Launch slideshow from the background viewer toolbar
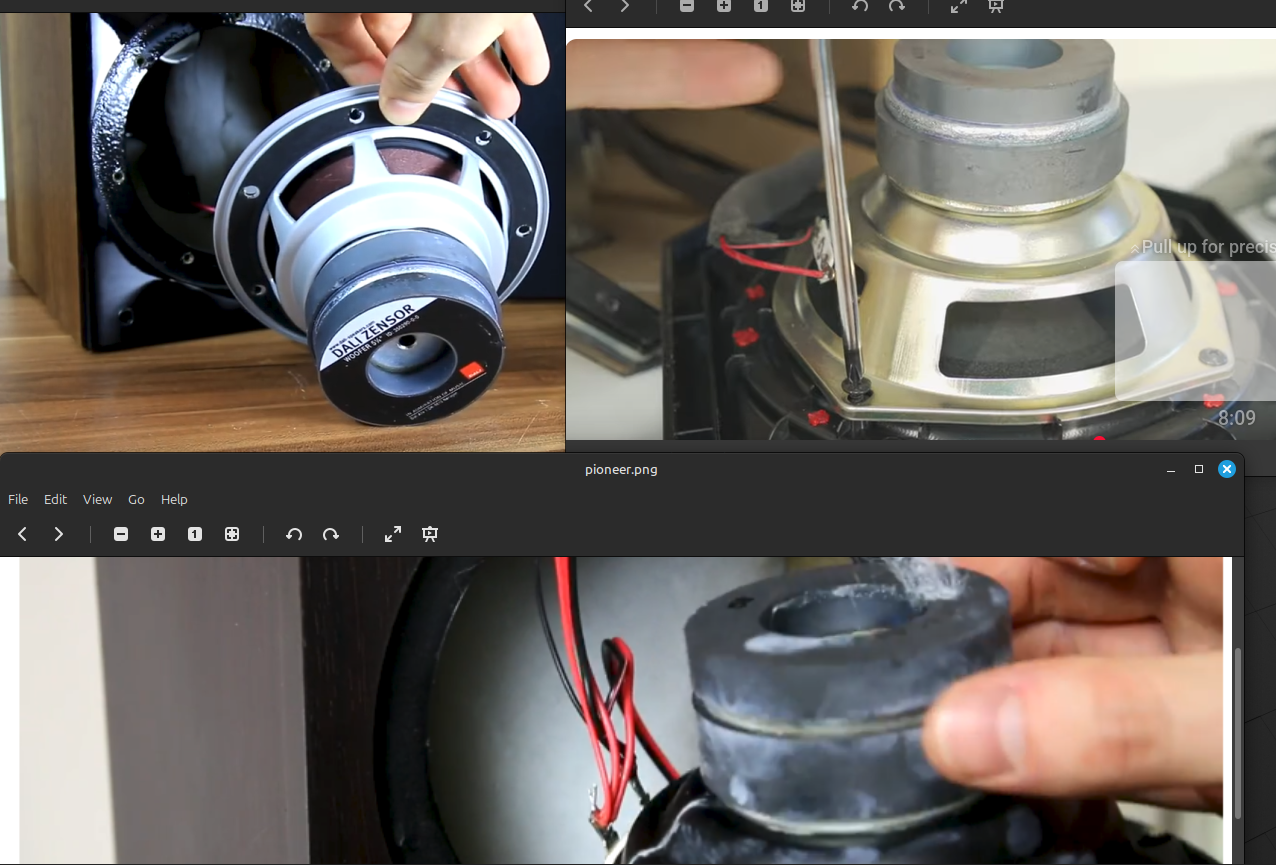 [x=996, y=6]
